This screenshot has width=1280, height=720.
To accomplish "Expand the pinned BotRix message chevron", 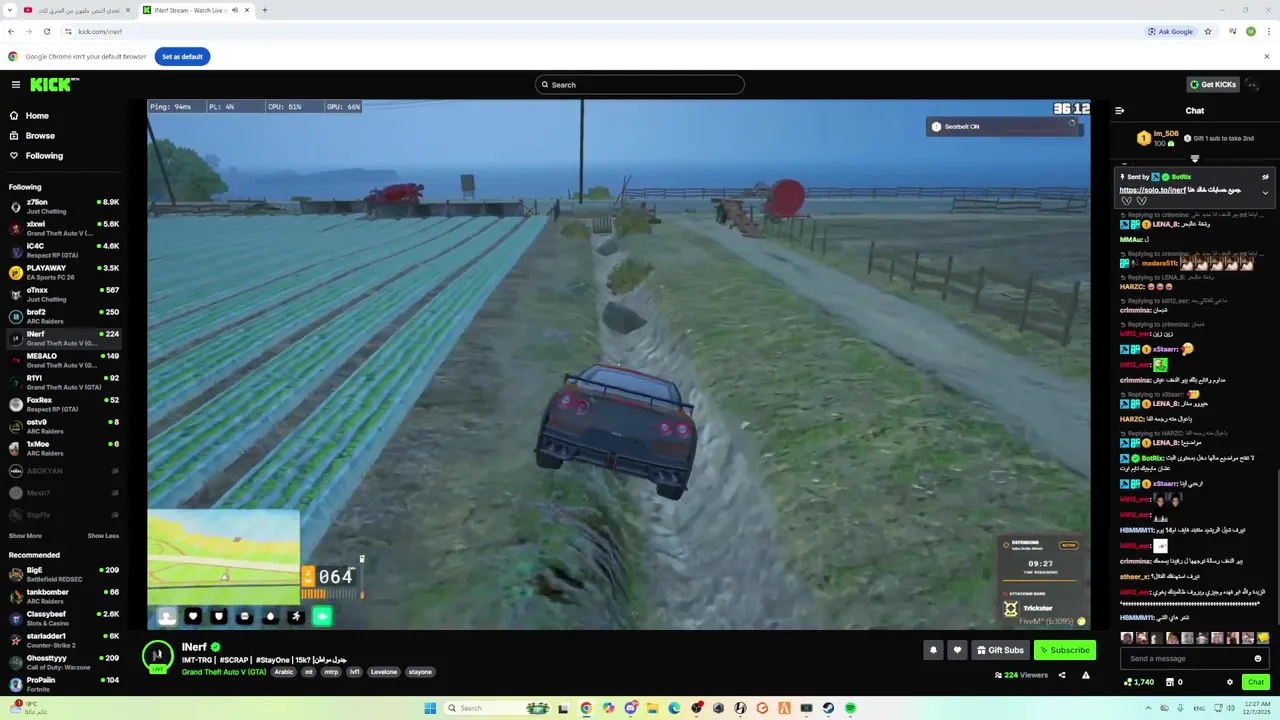I will click(1265, 192).
